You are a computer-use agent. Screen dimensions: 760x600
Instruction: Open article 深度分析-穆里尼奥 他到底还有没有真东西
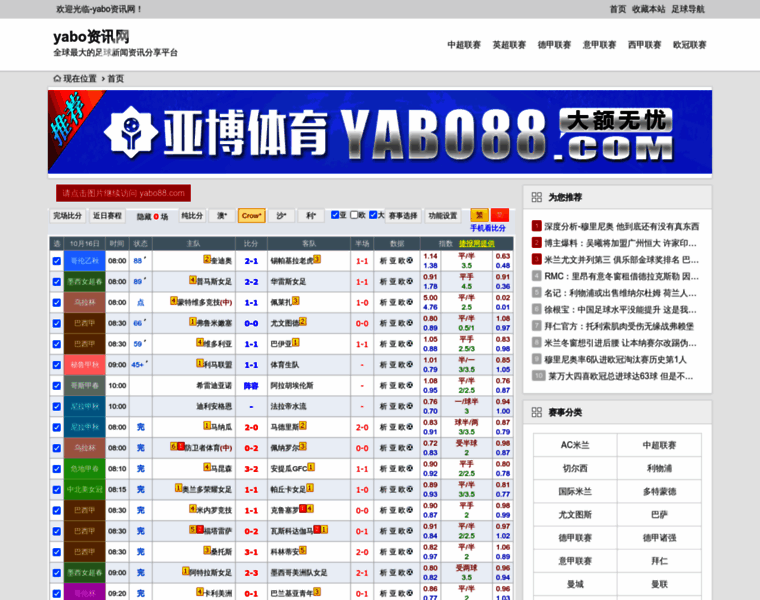[x=621, y=226]
